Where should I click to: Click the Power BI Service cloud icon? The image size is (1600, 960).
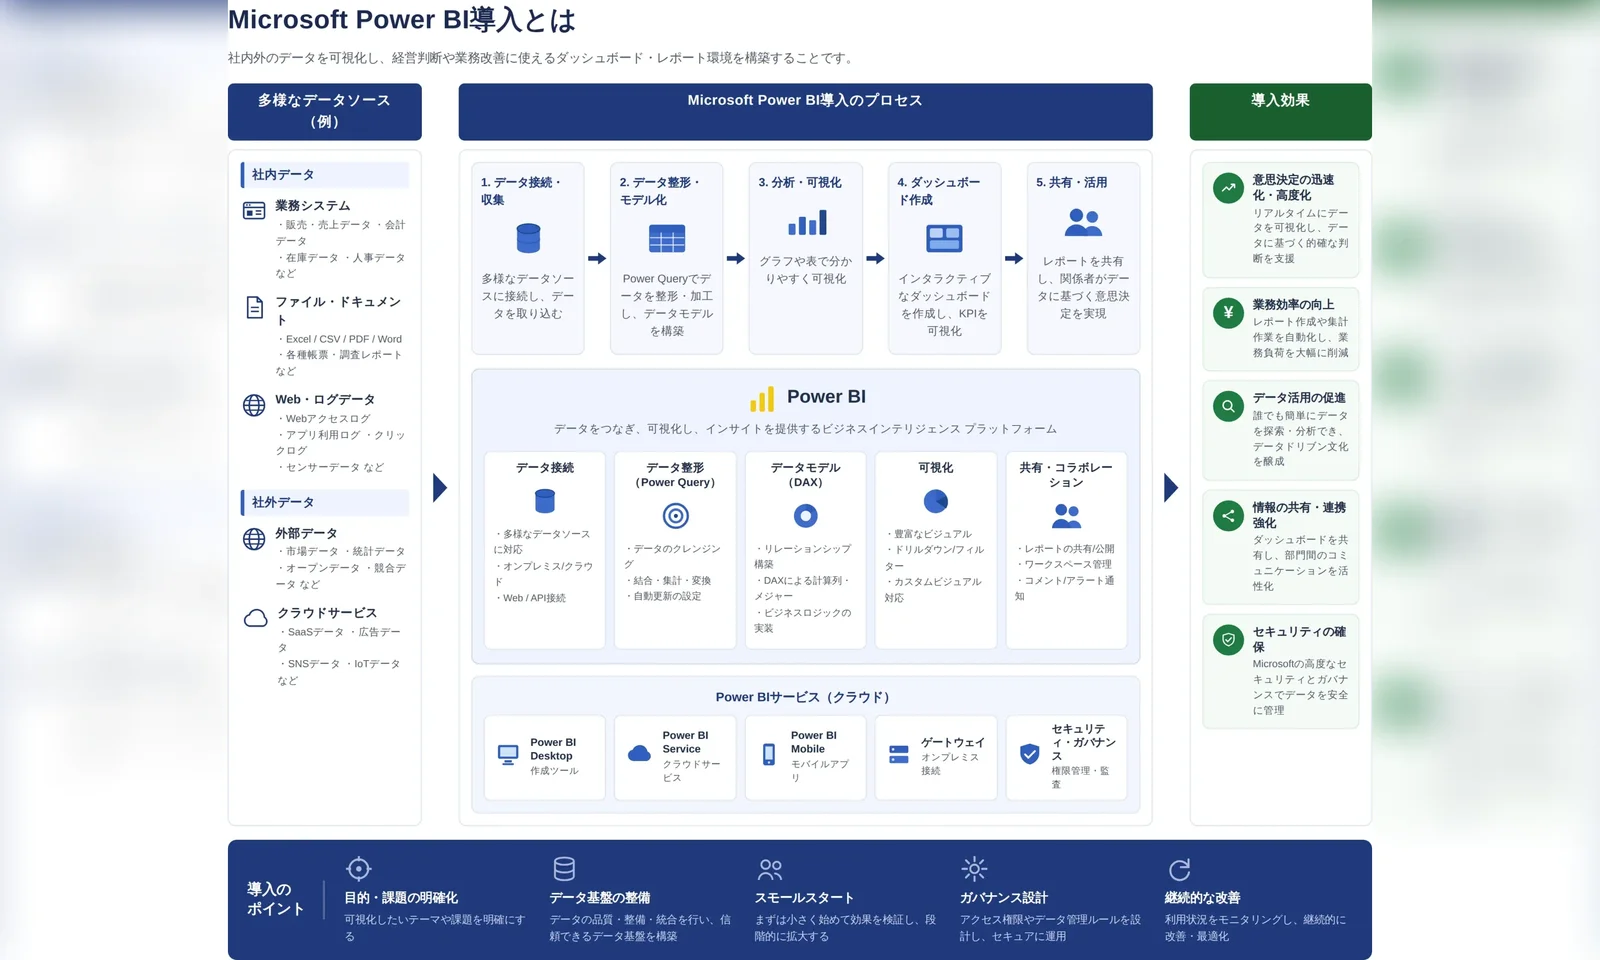(x=639, y=754)
